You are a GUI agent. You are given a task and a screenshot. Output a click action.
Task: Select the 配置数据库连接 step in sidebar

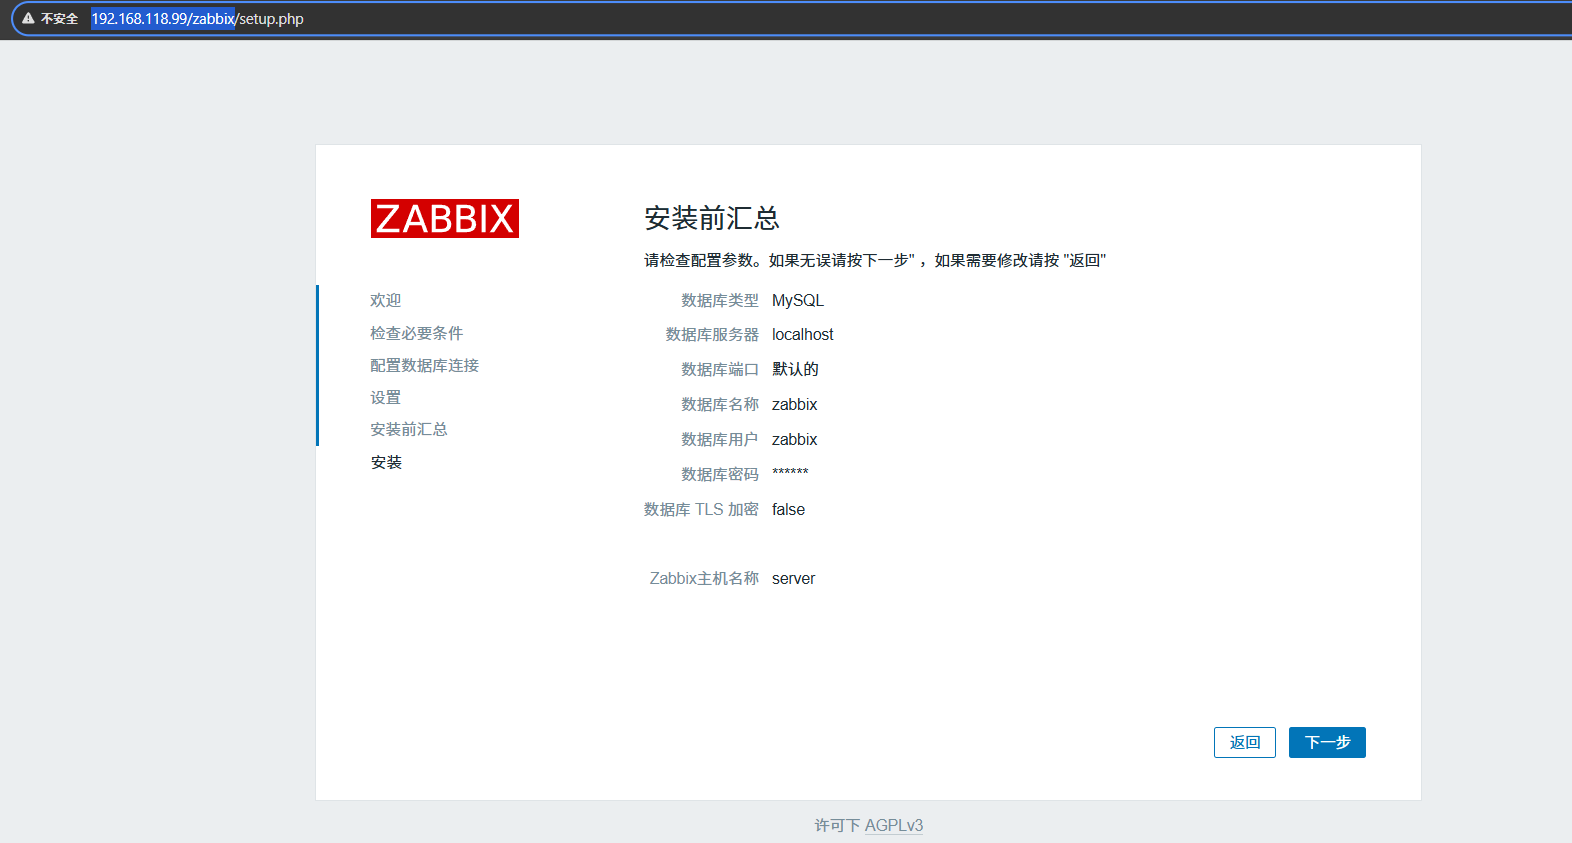(x=424, y=365)
